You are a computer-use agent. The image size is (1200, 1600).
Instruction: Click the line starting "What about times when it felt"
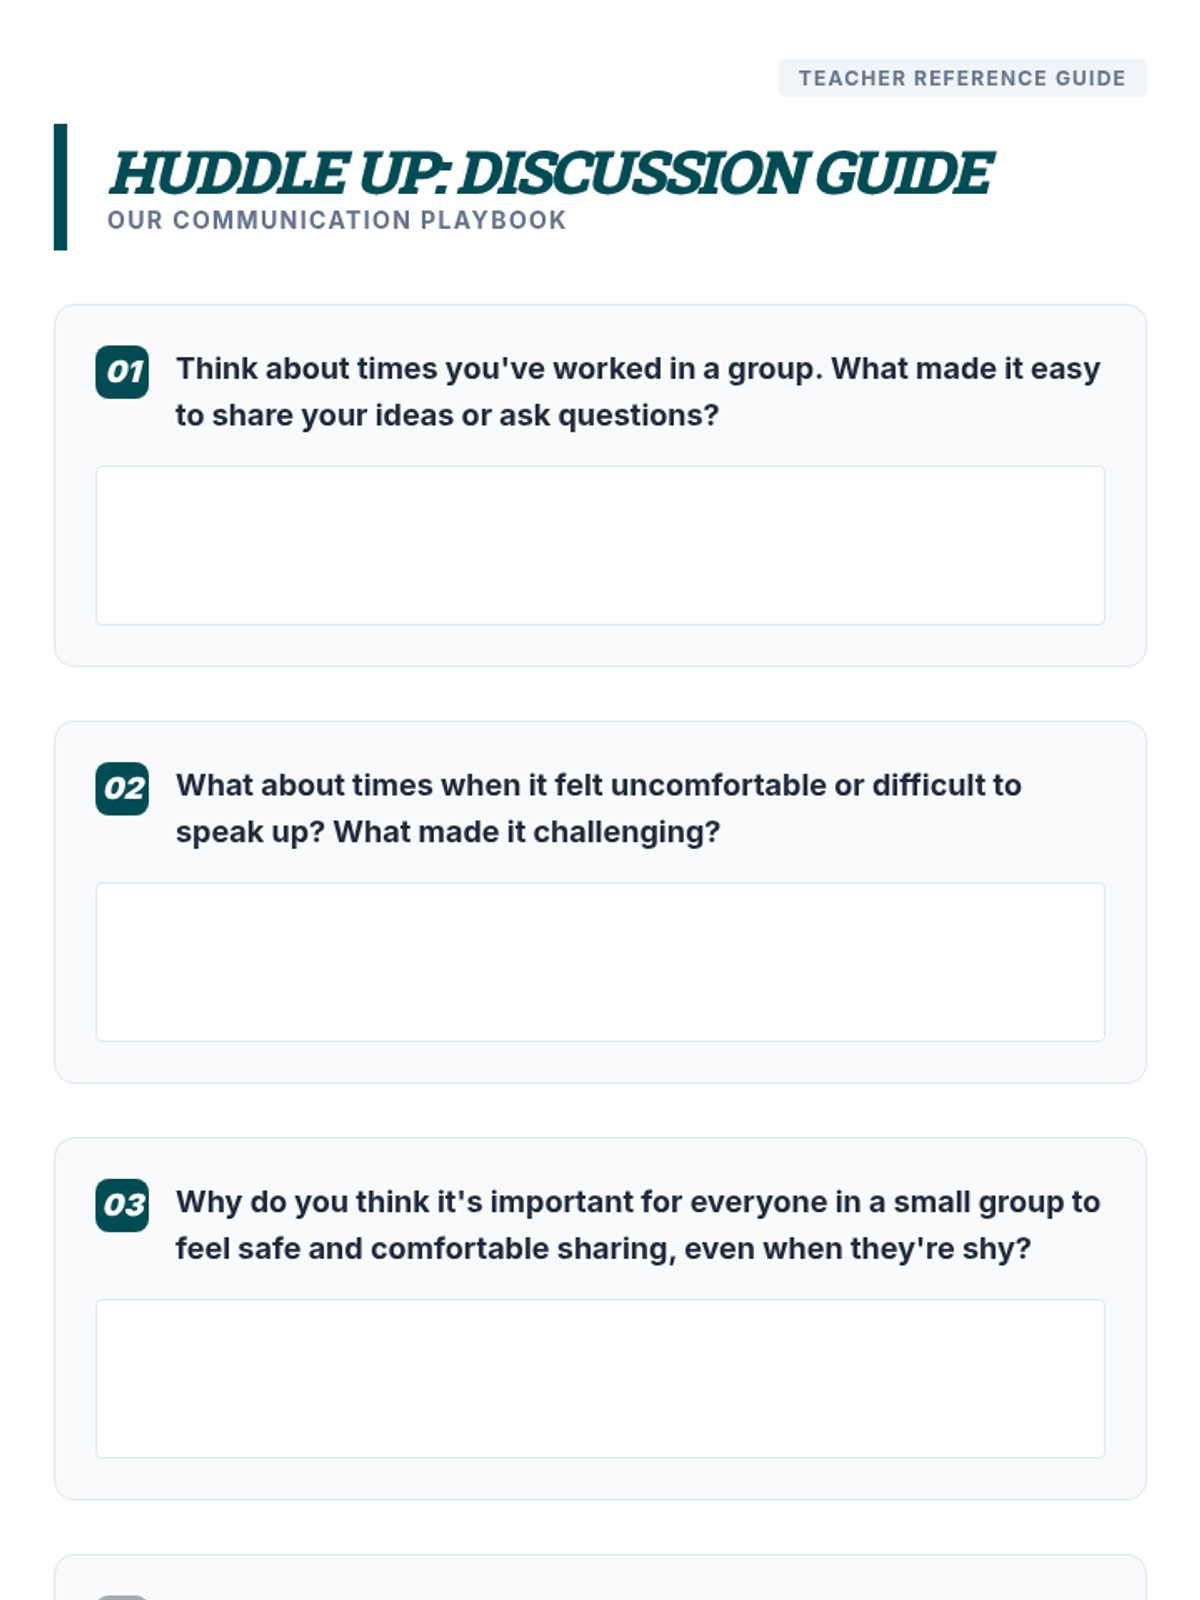tap(598, 785)
